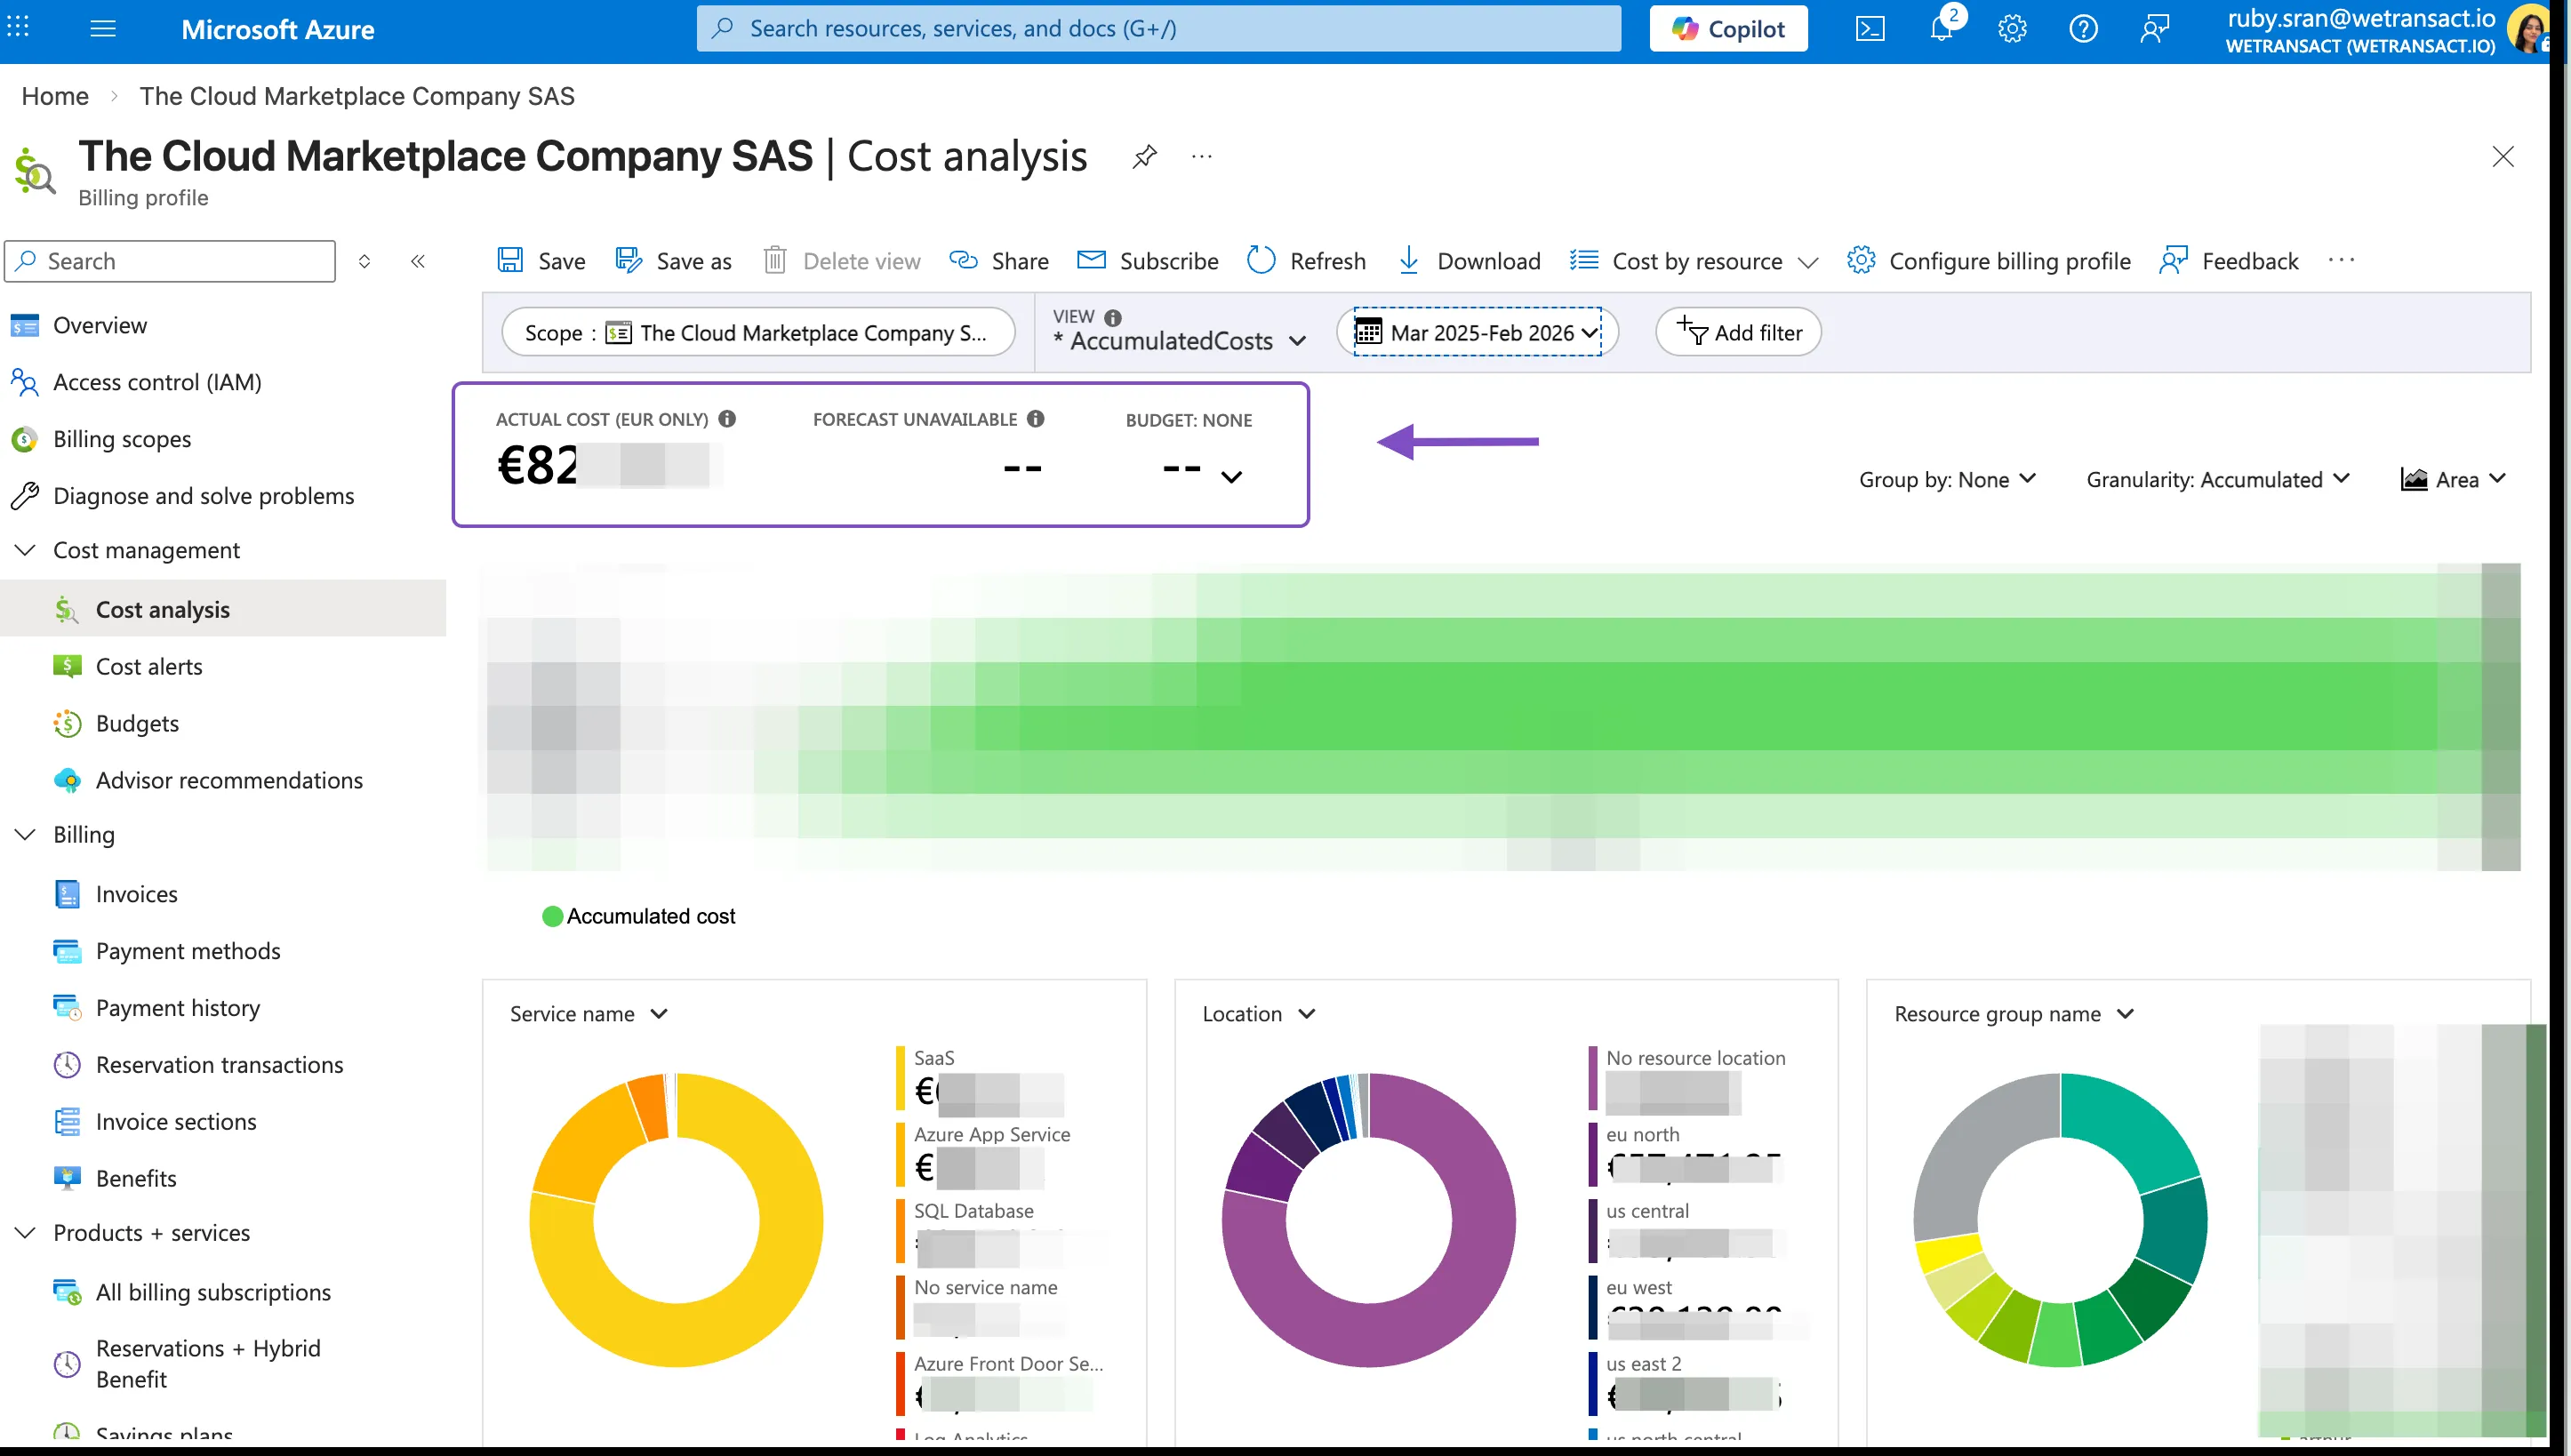Open the Group by: None dropdown
This screenshot has width=2571, height=1456.
tap(1946, 480)
